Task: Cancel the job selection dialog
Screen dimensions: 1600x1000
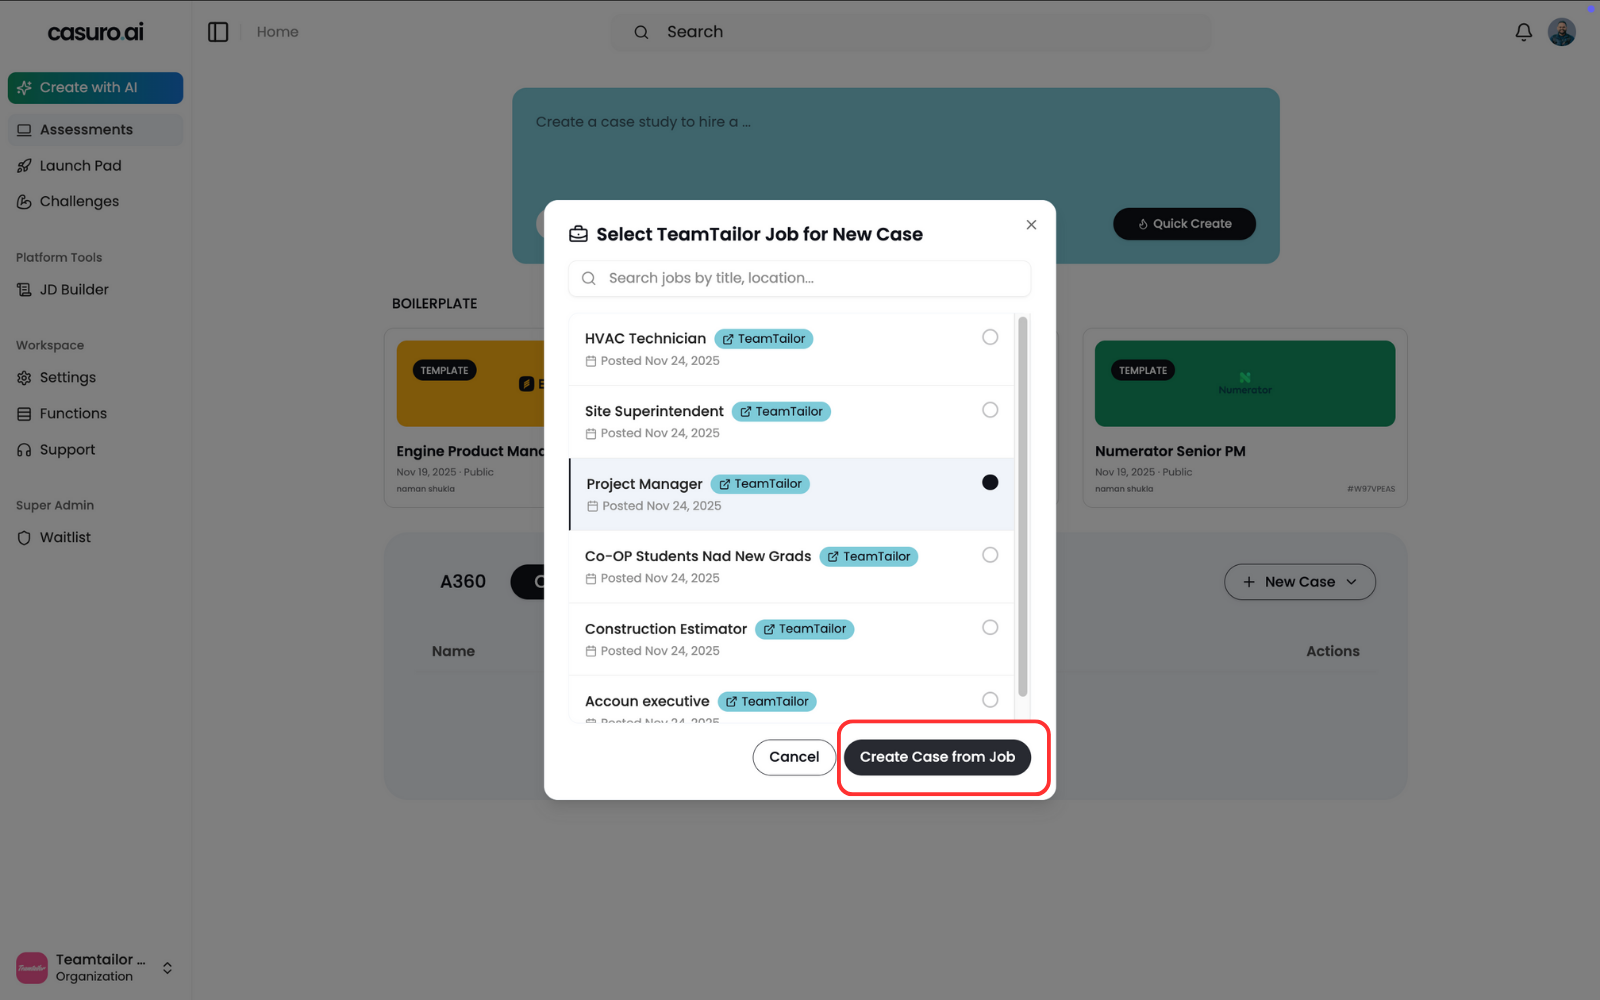Action: (x=793, y=757)
